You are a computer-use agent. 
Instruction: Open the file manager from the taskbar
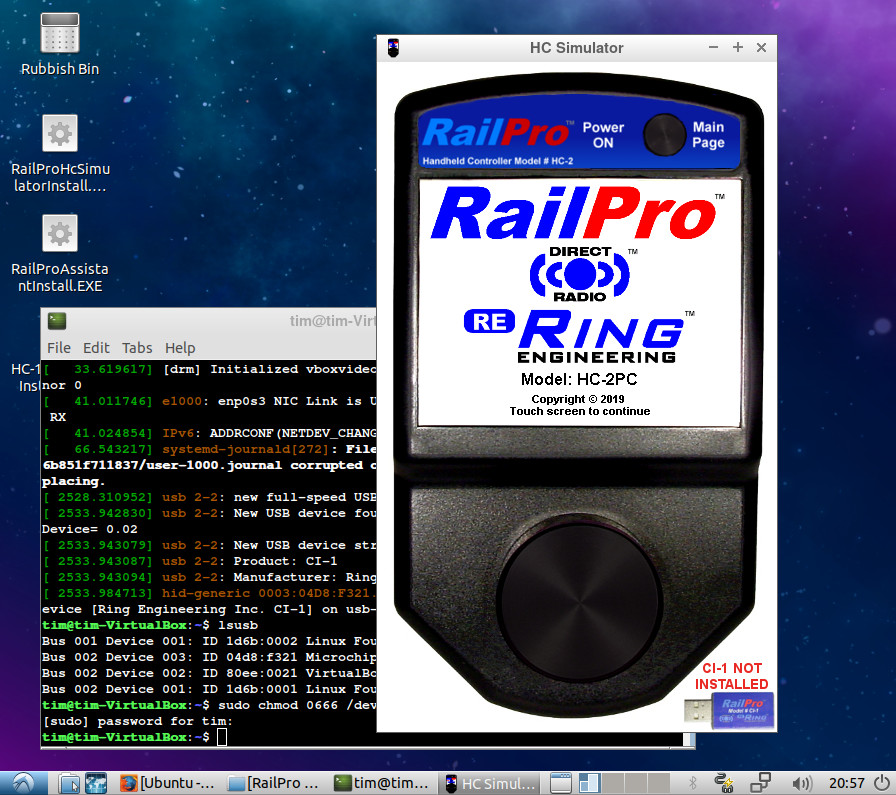pos(68,783)
